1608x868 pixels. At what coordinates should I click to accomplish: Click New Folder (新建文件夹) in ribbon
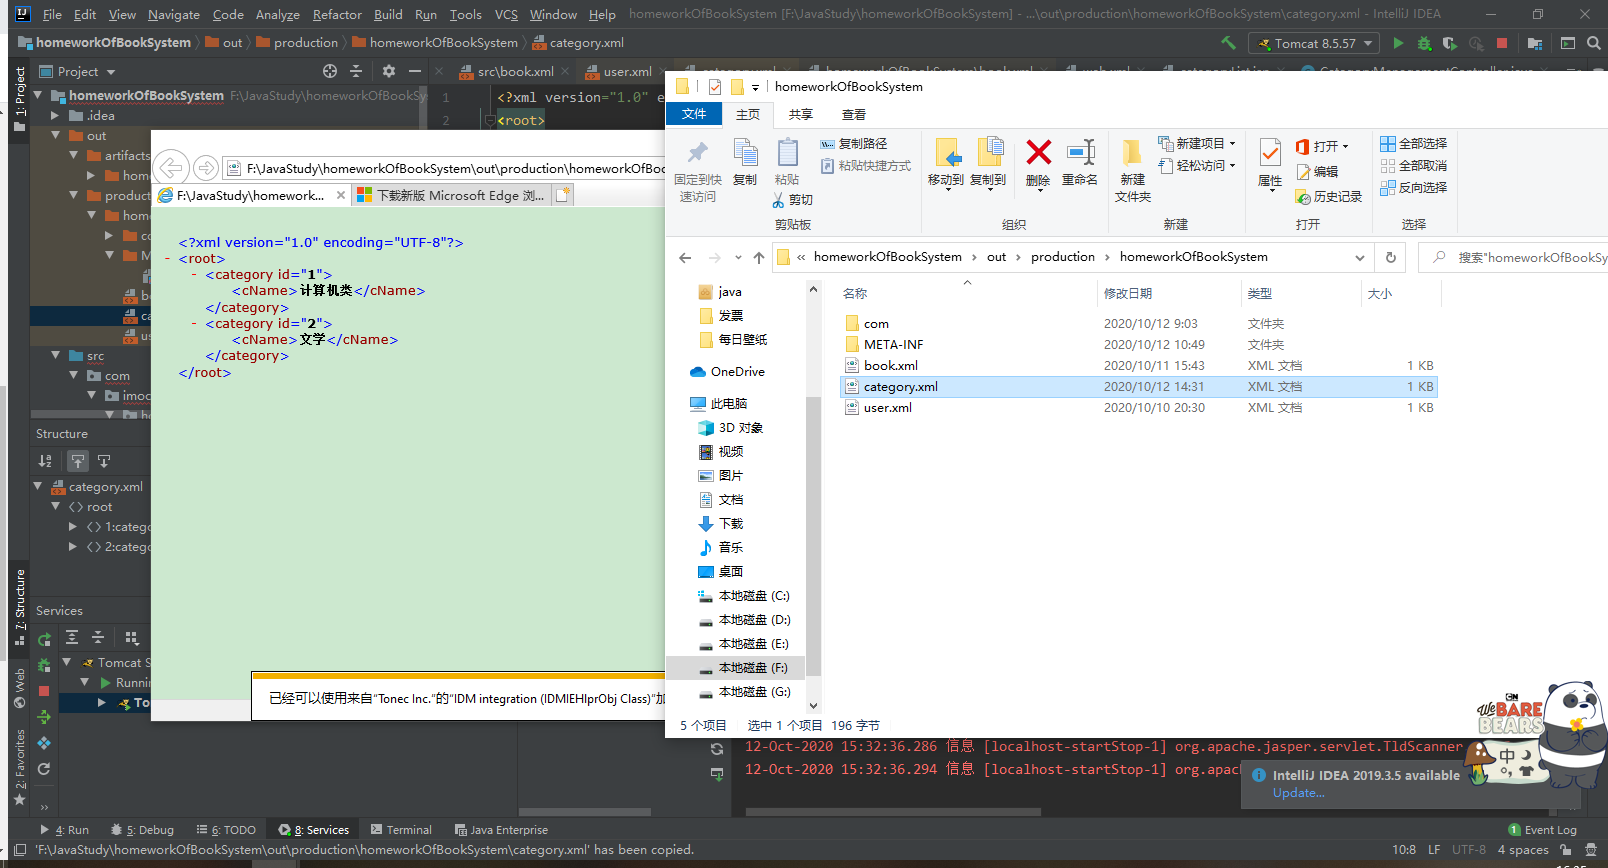[x=1132, y=171]
